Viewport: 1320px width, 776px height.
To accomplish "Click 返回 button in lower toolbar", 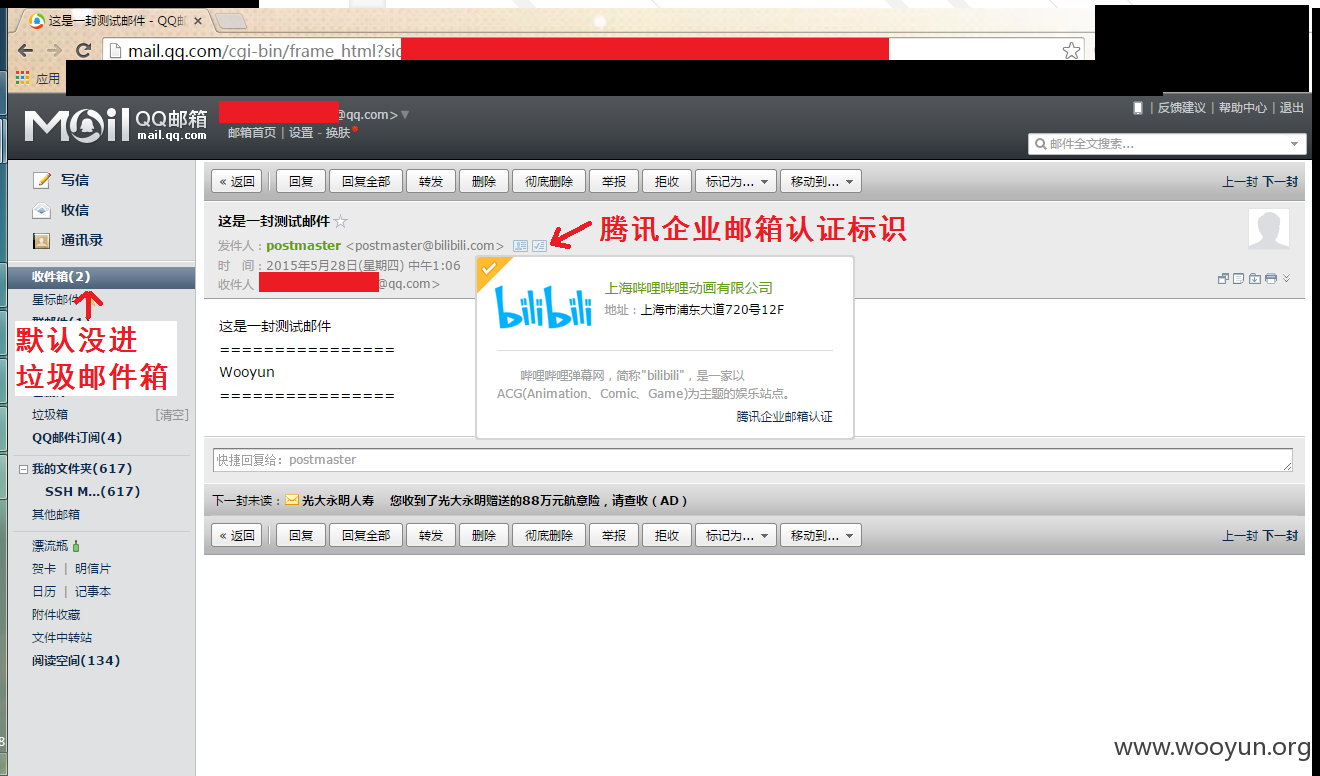I will 237,535.
